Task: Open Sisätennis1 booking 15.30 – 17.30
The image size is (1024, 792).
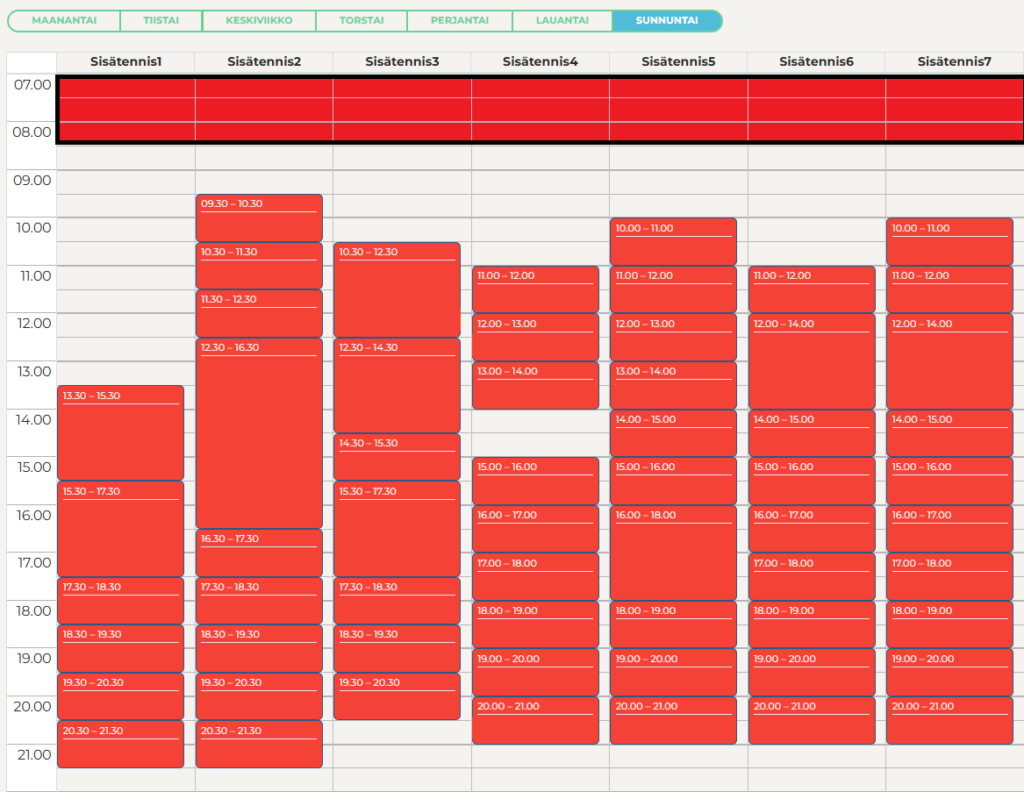Action: coord(121,529)
